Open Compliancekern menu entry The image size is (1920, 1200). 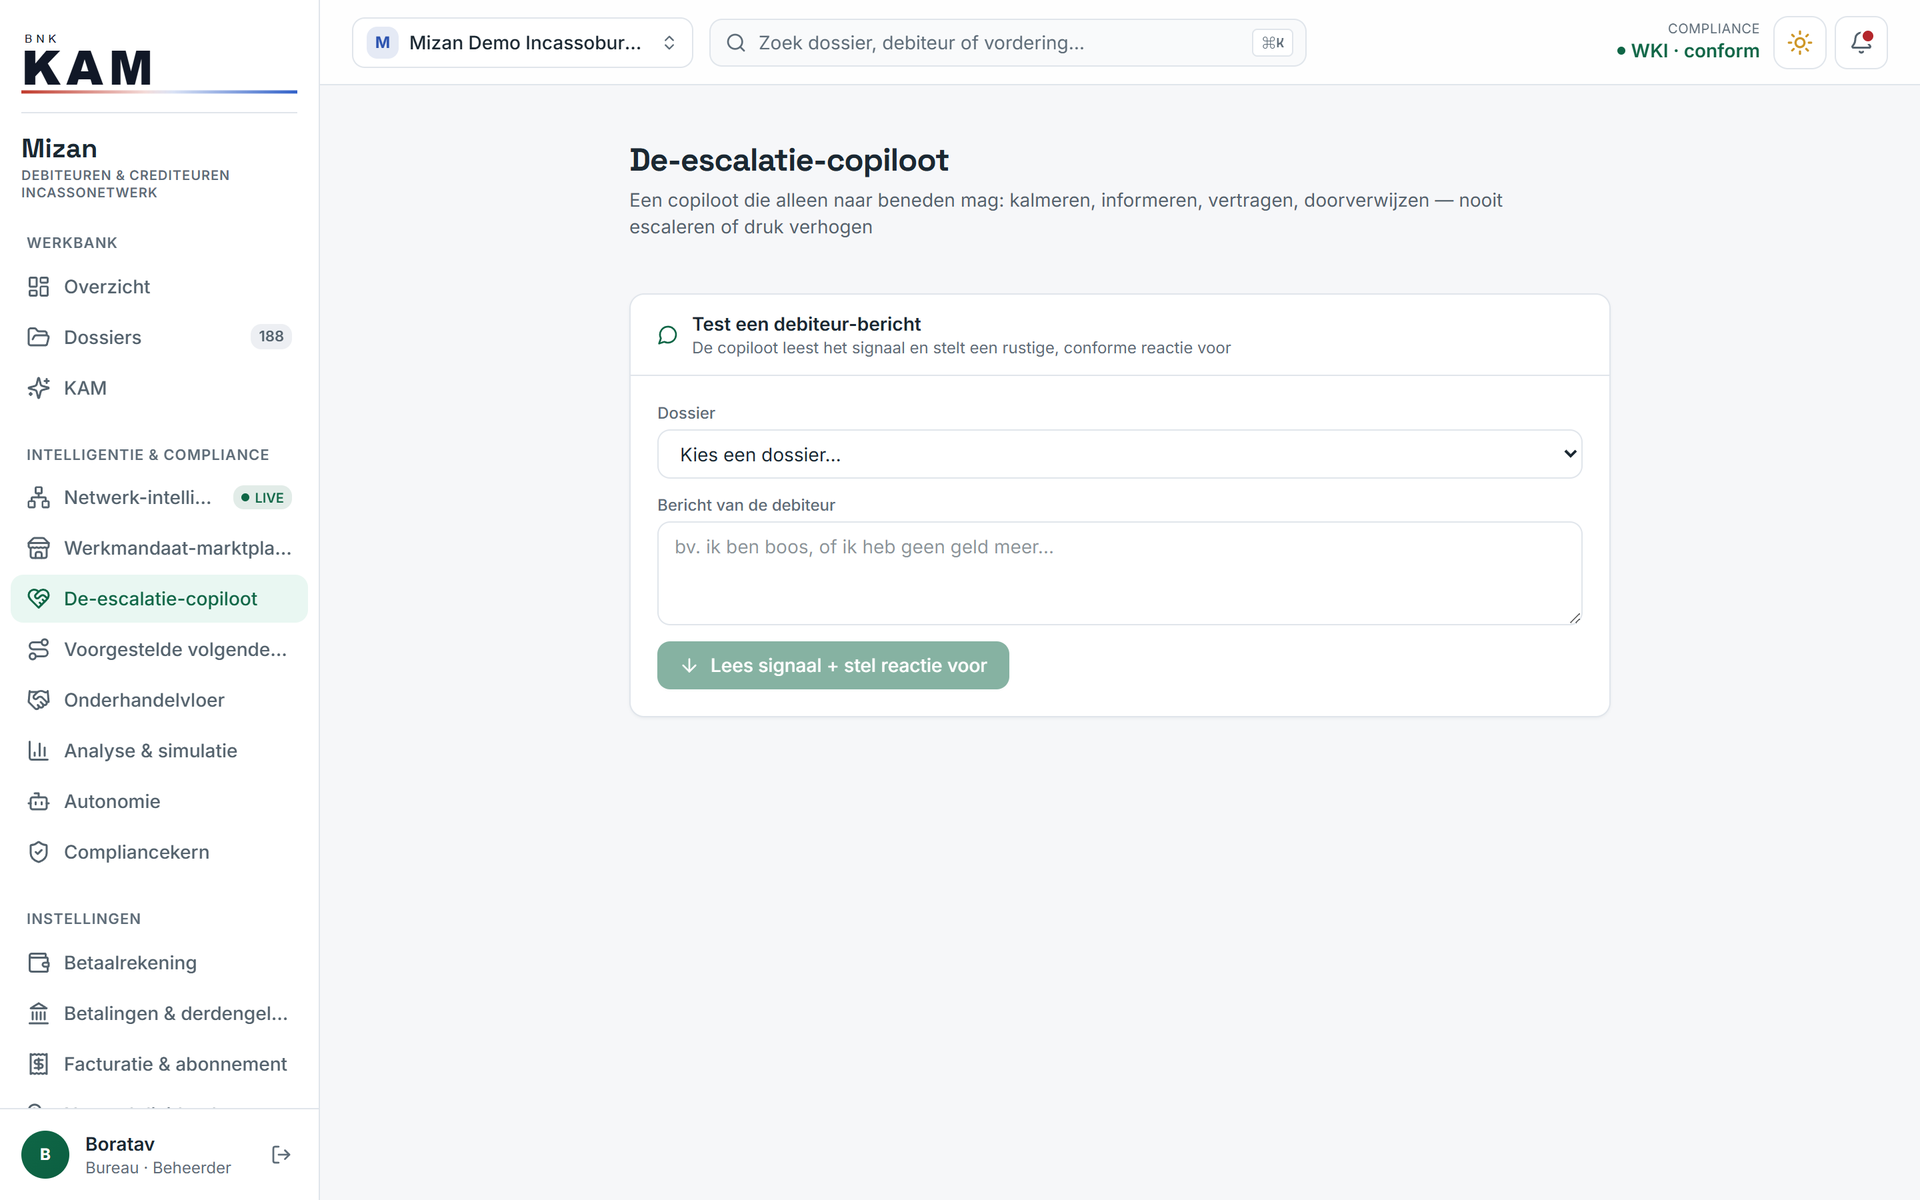click(159, 852)
